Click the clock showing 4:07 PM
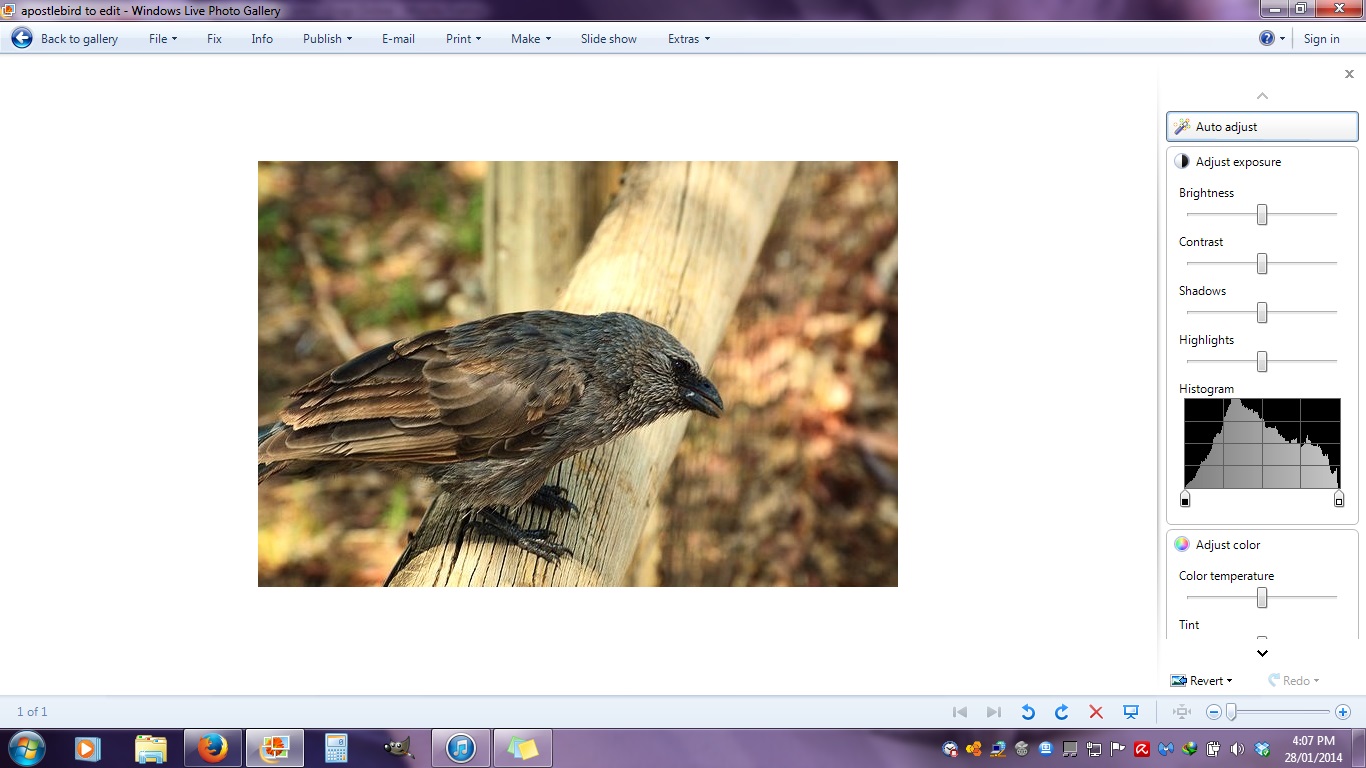The height and width of the screenshot is (768, 1366). (1313, 740)
